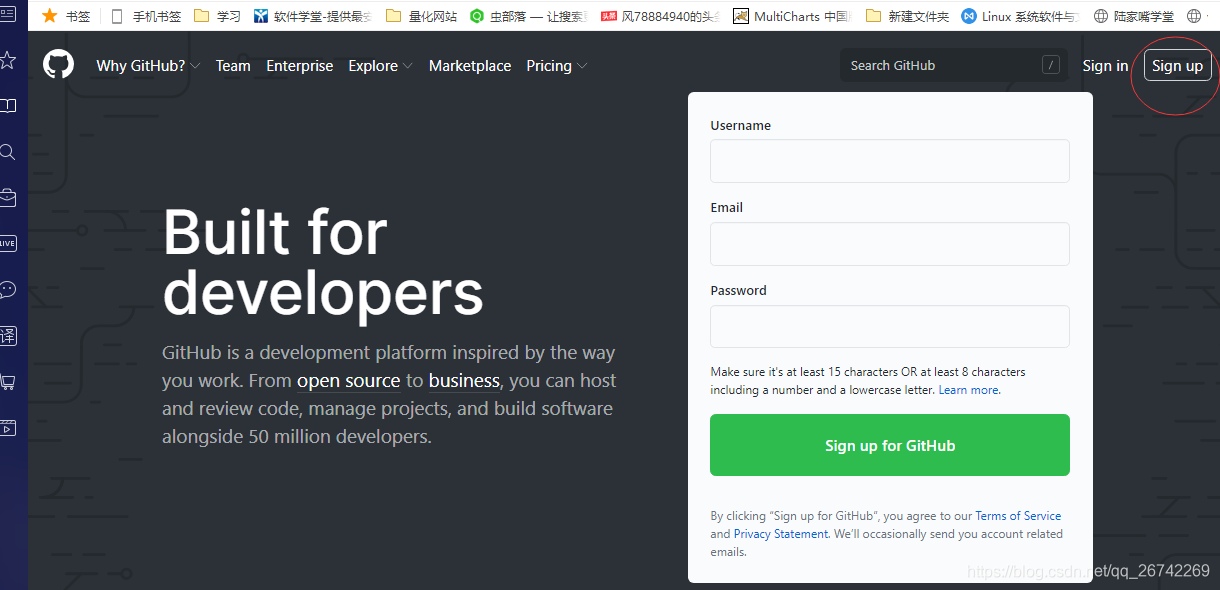The image size is (1220, 590).
Task: Open the Terms of Service link
Action: [x=1018, y=516]
